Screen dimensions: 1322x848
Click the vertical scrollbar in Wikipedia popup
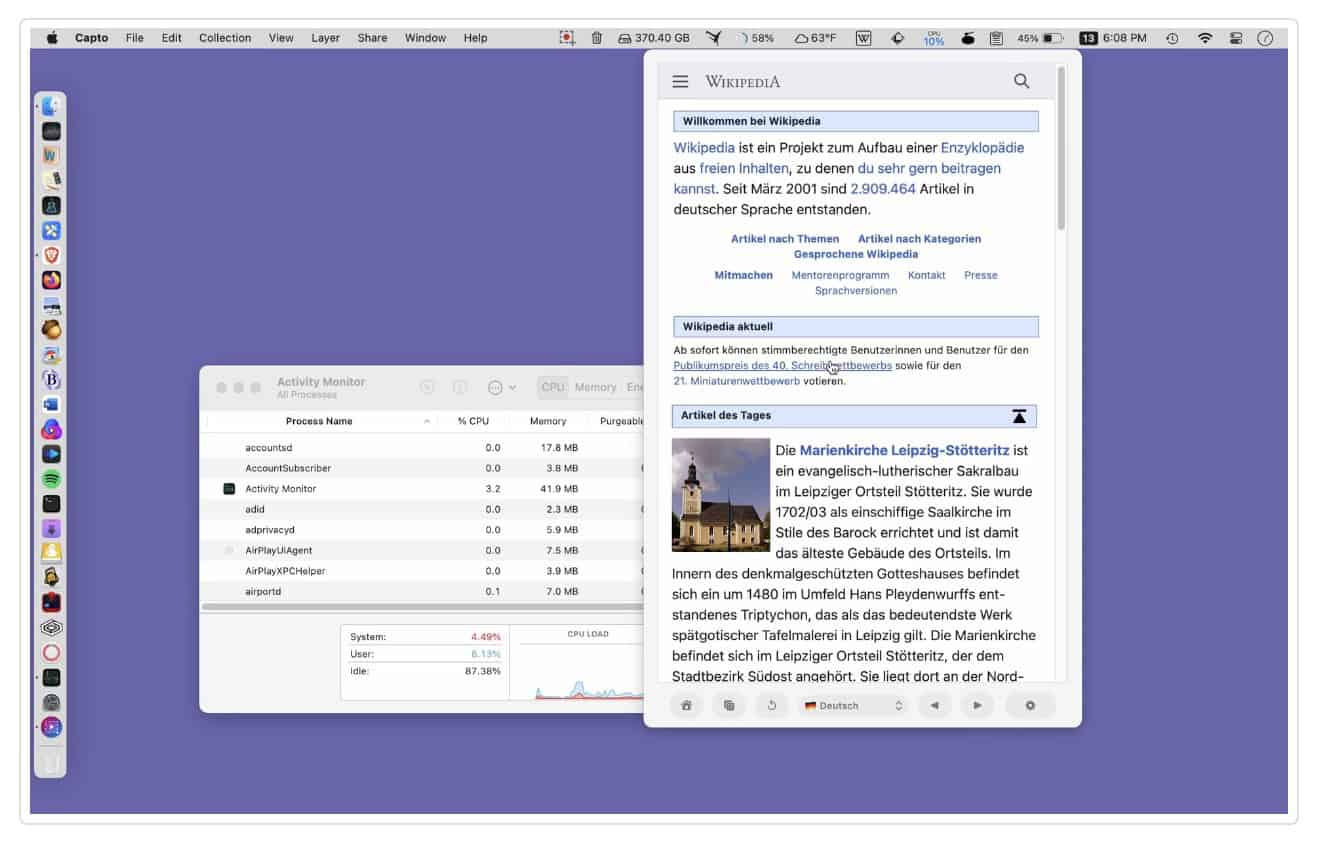click(x=1061, y=150)
